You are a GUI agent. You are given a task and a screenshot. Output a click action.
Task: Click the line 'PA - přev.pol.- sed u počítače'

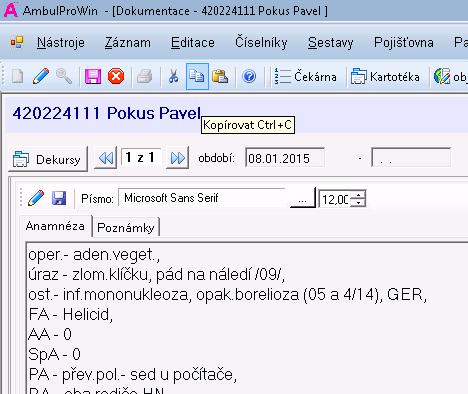pos(133,374)
